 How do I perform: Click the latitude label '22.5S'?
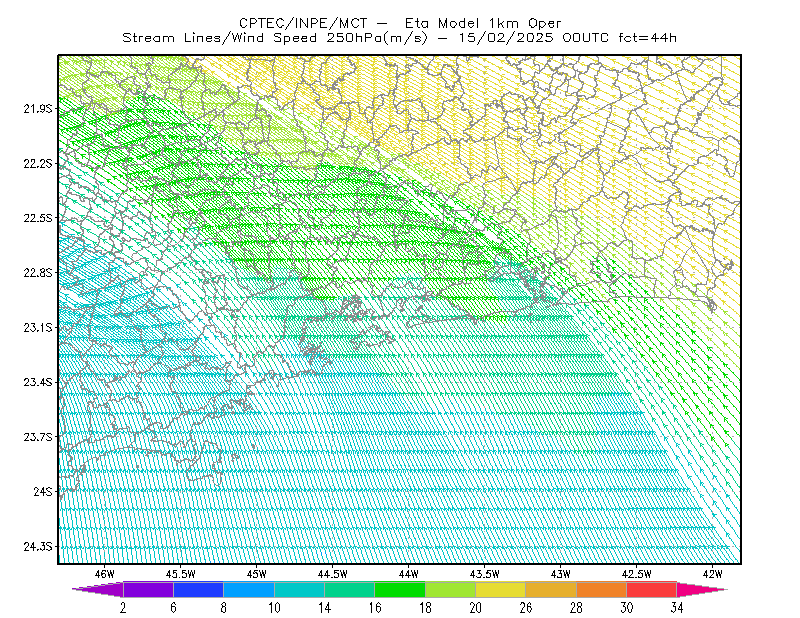point(38,218)
